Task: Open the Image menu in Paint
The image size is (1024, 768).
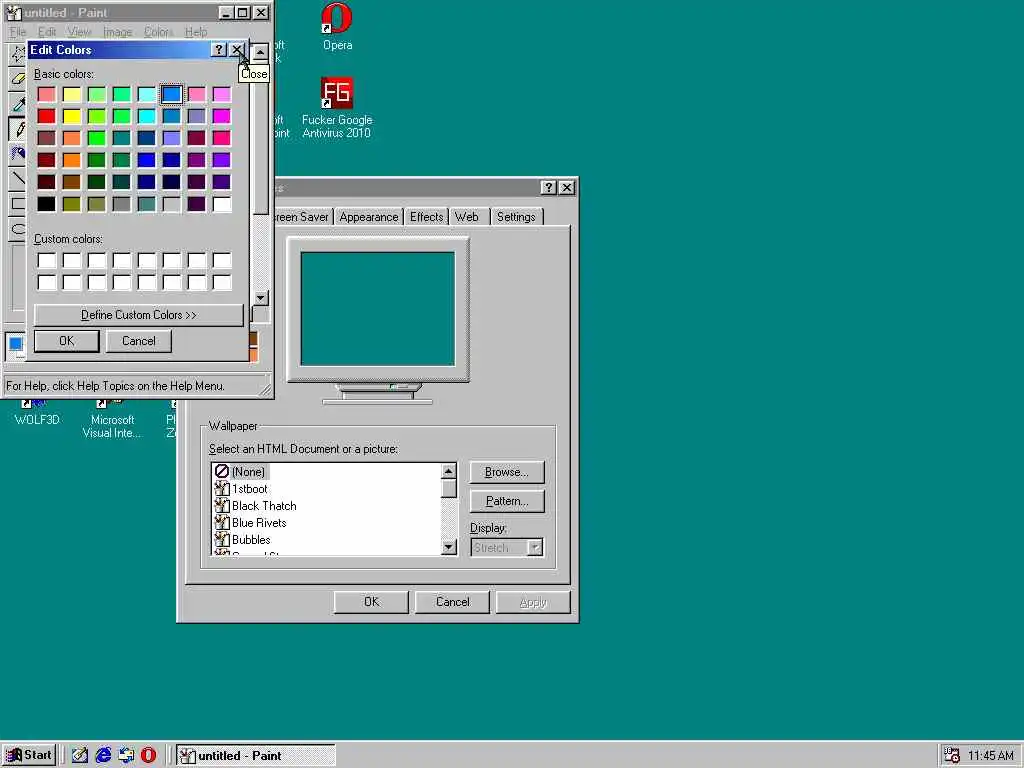Action: pyautogui.click(x=118, y=31)
